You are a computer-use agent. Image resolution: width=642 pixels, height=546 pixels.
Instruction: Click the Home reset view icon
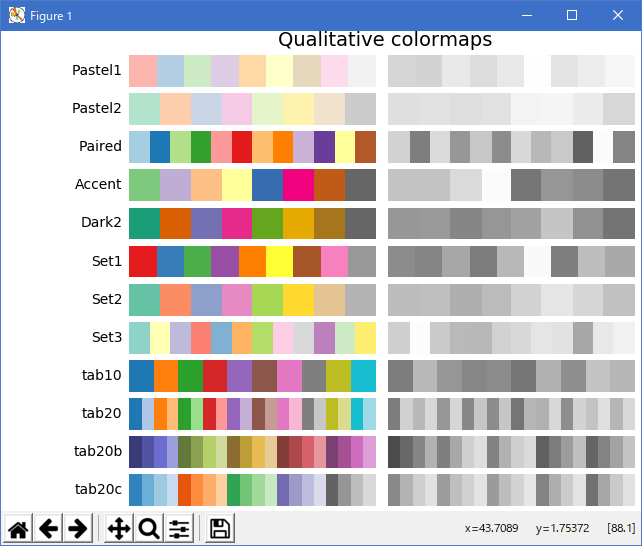point(18,529)
